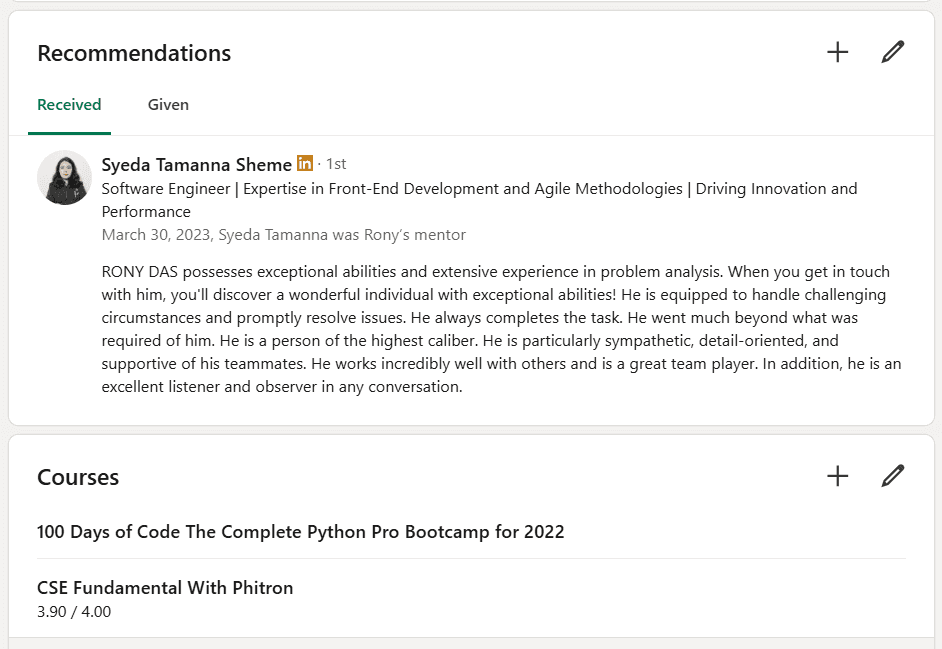Click the Recommendations section heading

134,54
